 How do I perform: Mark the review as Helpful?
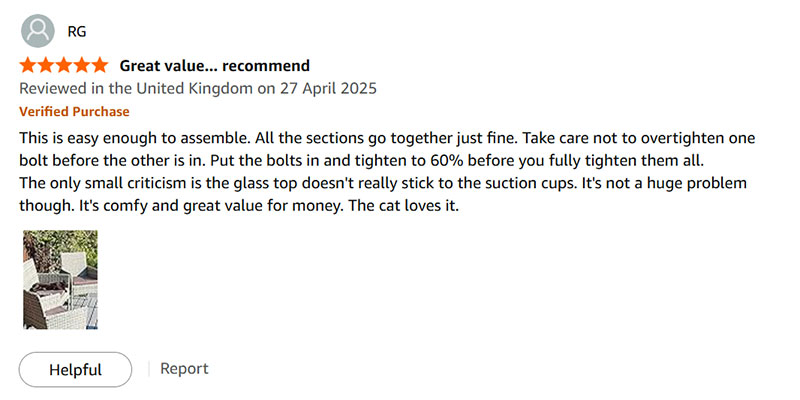coord(75,369)
